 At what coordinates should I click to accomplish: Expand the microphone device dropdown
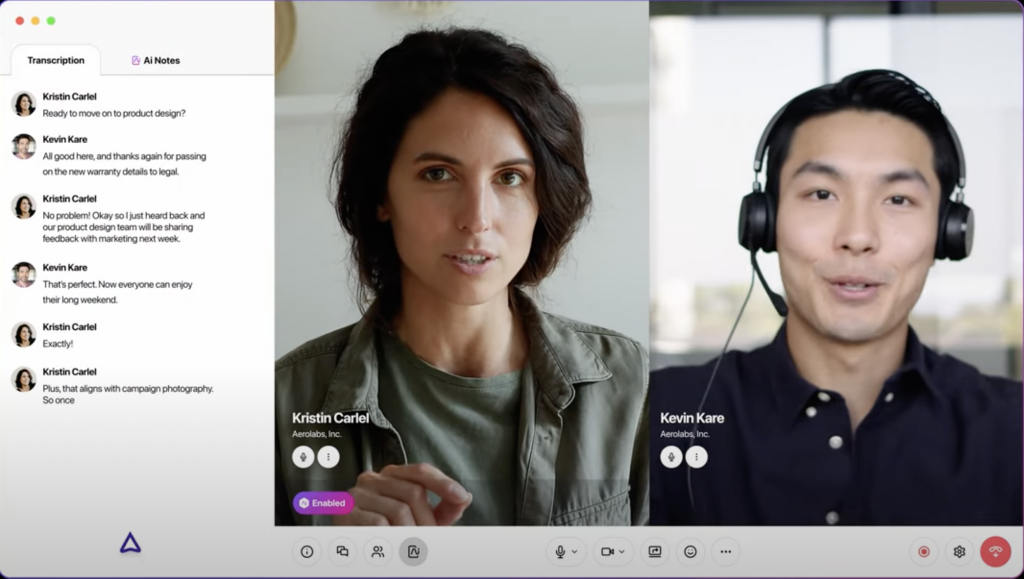[x=572, y=551]
